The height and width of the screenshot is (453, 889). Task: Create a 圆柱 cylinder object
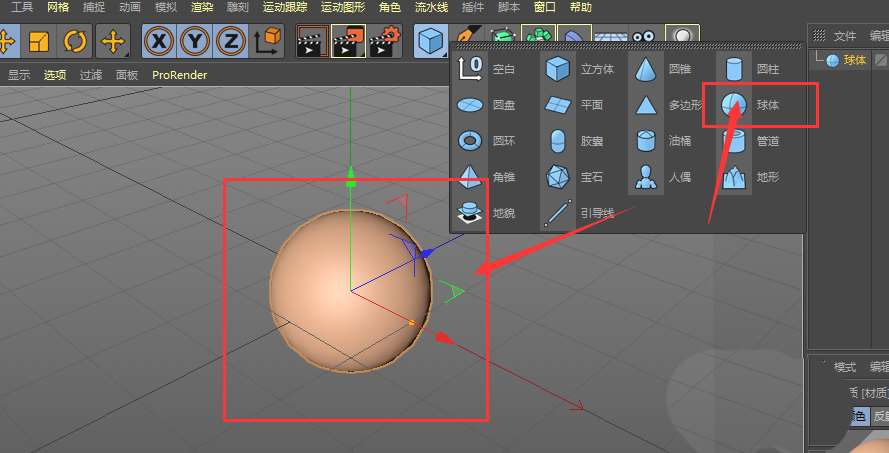[735, 69]
